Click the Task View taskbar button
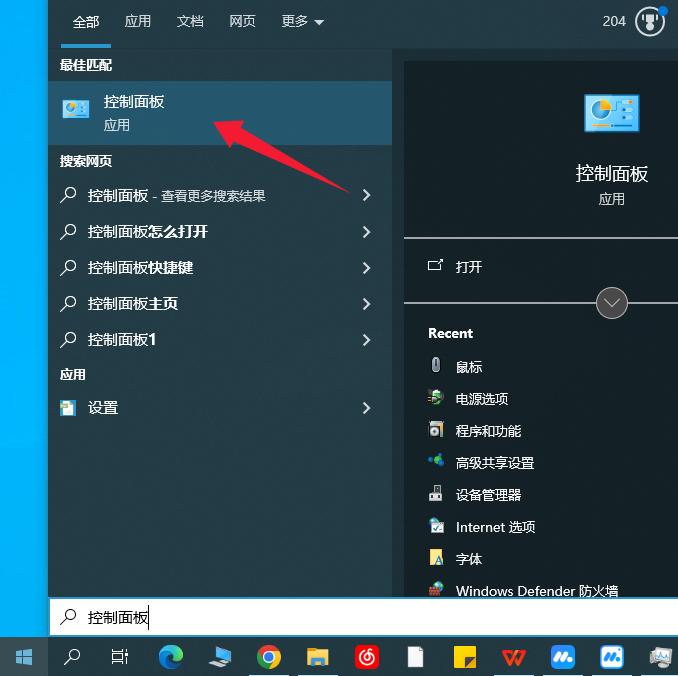This screenshot has width=678, height=676. [x=120, y=657]
